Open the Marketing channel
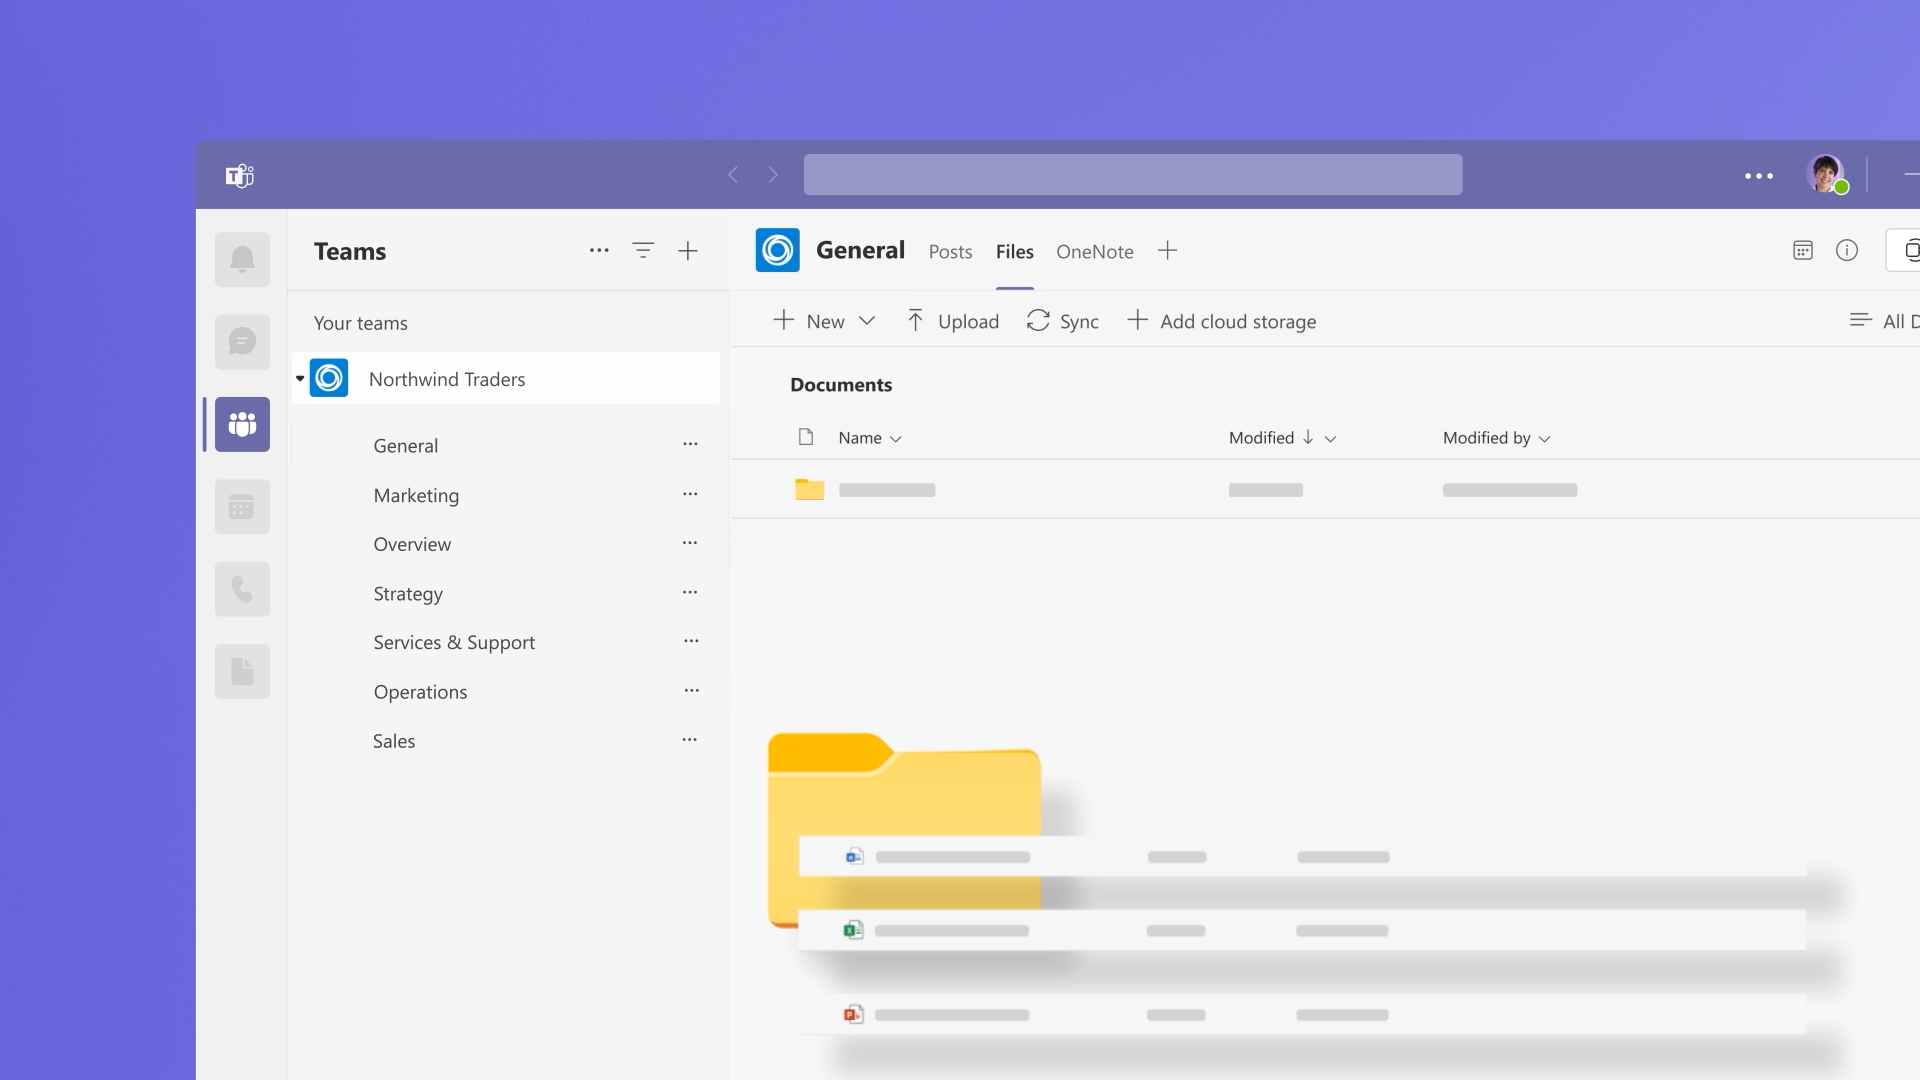This screenshot has width=1920, height=1080. point(416,495)
